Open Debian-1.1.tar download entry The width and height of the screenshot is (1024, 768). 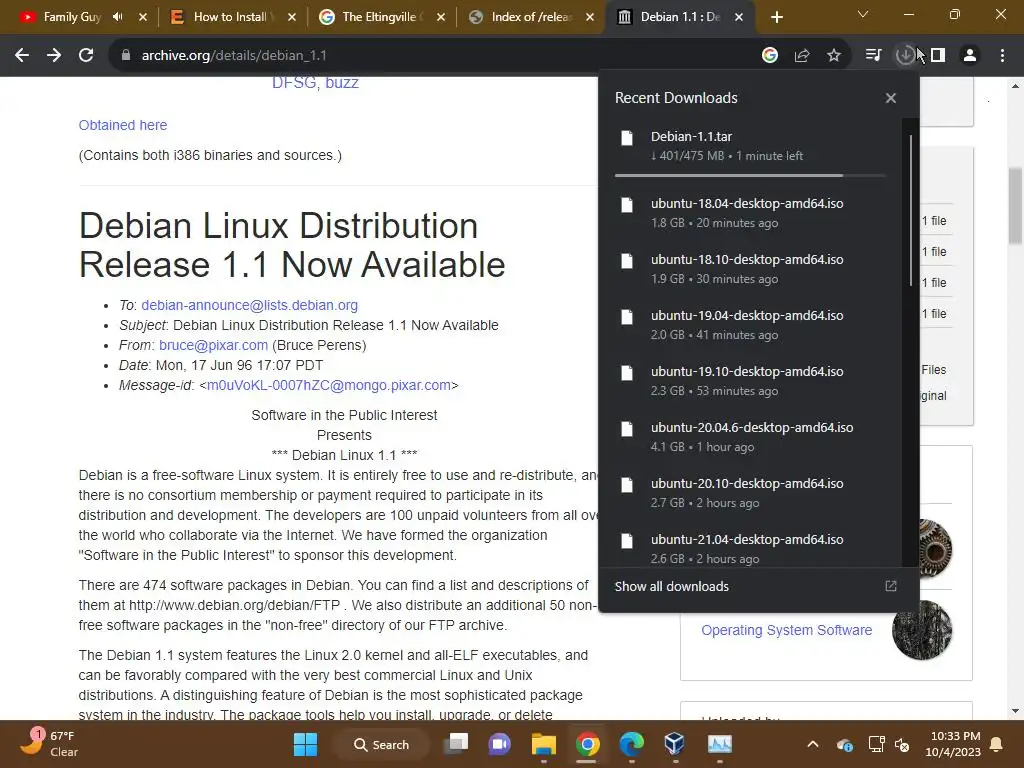(750, 146)
